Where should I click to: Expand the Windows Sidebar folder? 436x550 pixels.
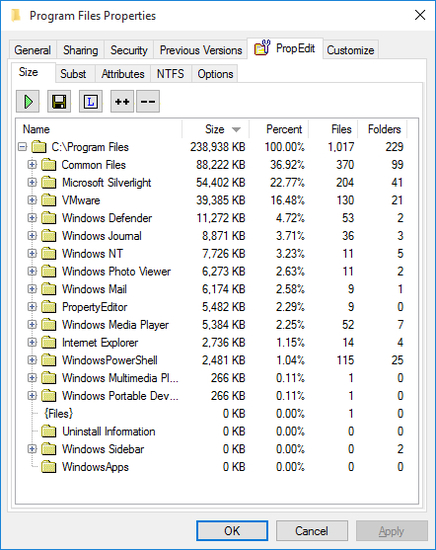tap(32, 449)
